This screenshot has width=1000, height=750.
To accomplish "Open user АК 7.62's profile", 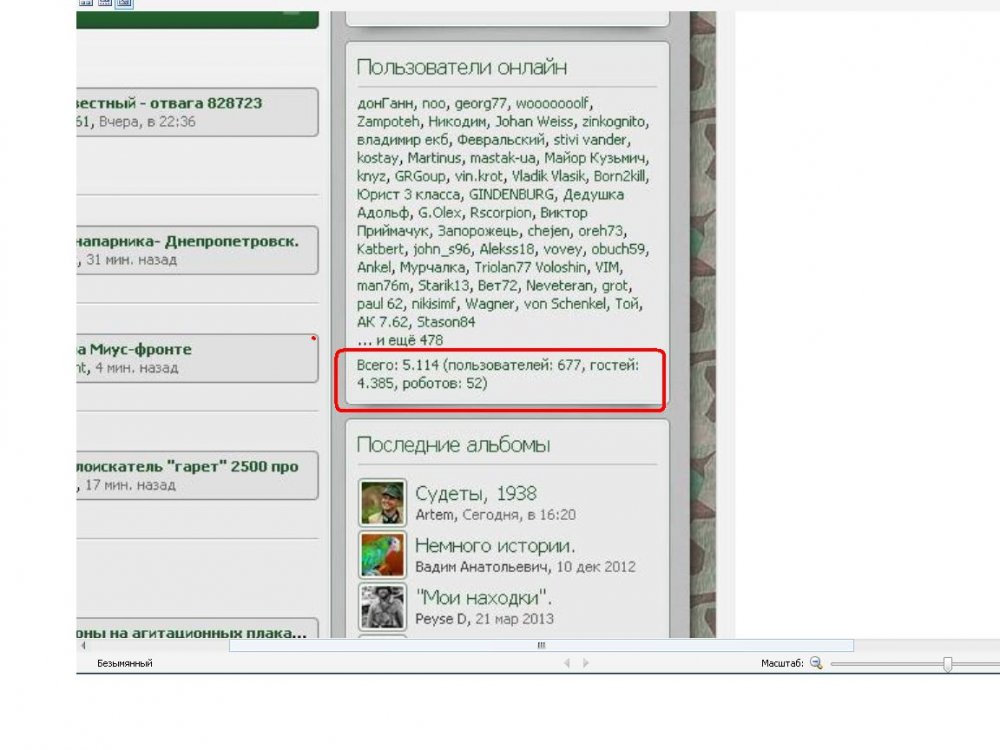I will [382, 322].
